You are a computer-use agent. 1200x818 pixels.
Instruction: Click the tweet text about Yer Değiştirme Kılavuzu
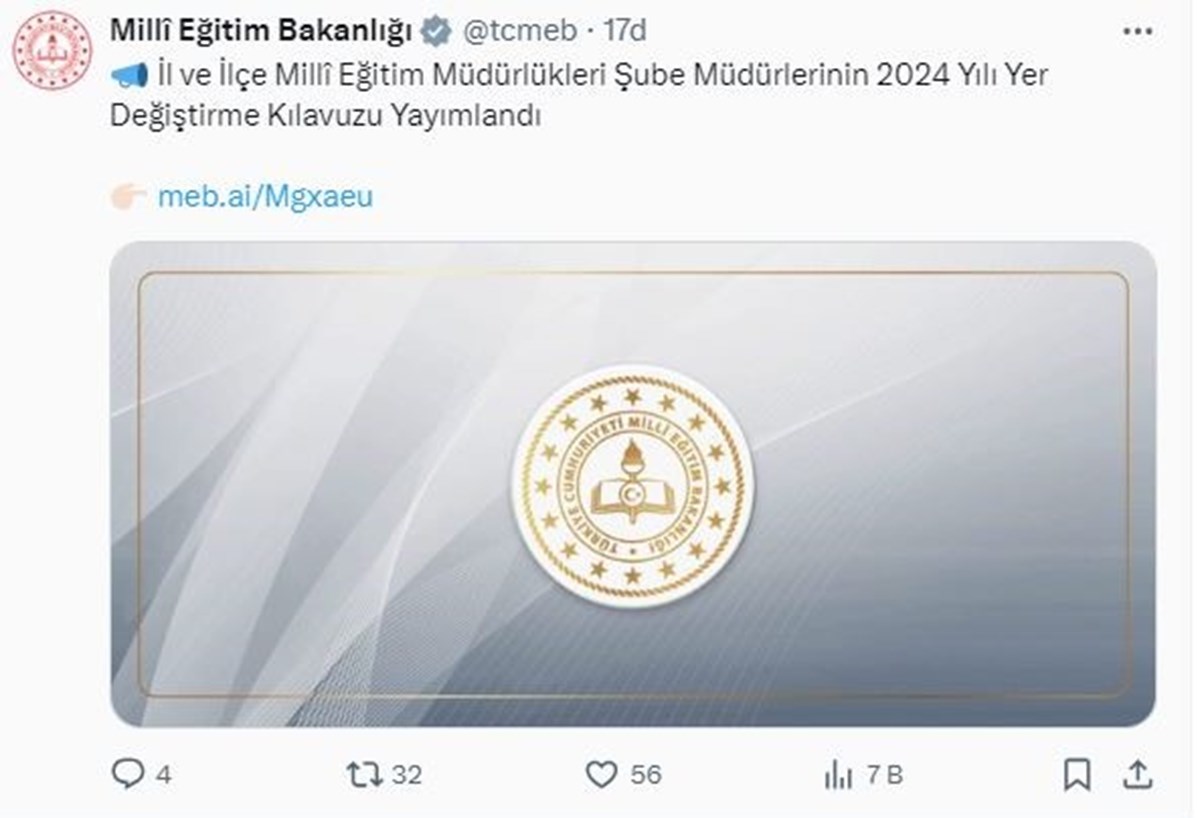580,95
